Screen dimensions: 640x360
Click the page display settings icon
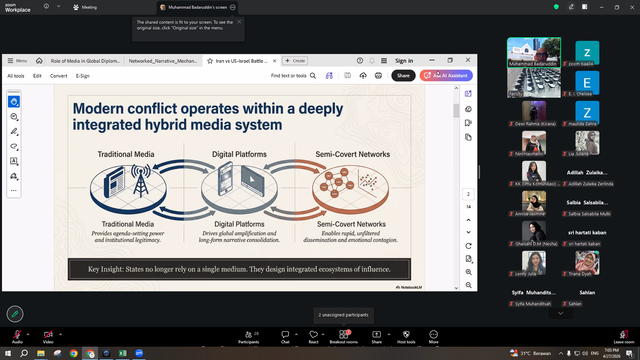469,259
